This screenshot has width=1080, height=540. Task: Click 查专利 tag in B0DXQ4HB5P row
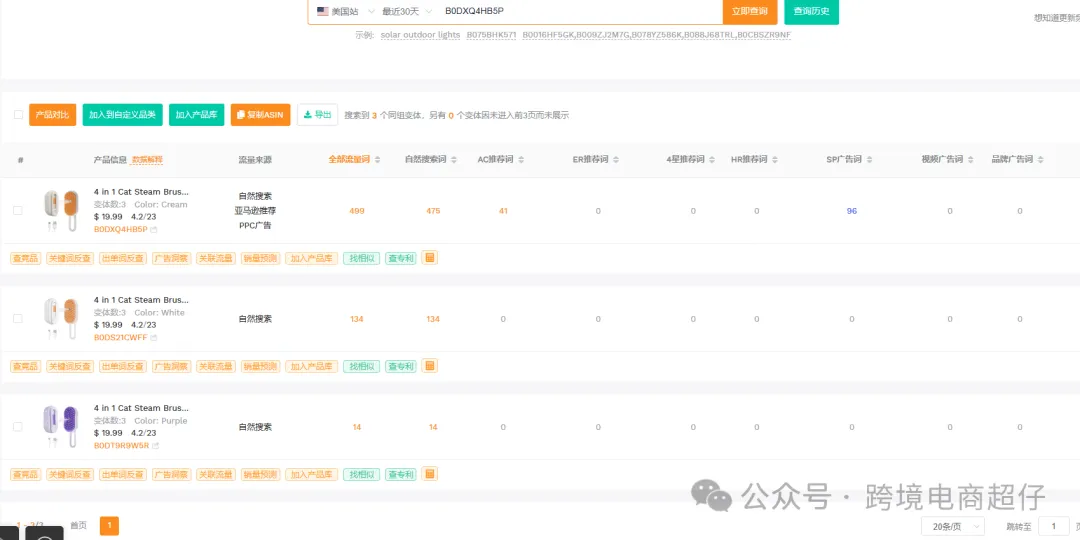(x=401, y=258)
